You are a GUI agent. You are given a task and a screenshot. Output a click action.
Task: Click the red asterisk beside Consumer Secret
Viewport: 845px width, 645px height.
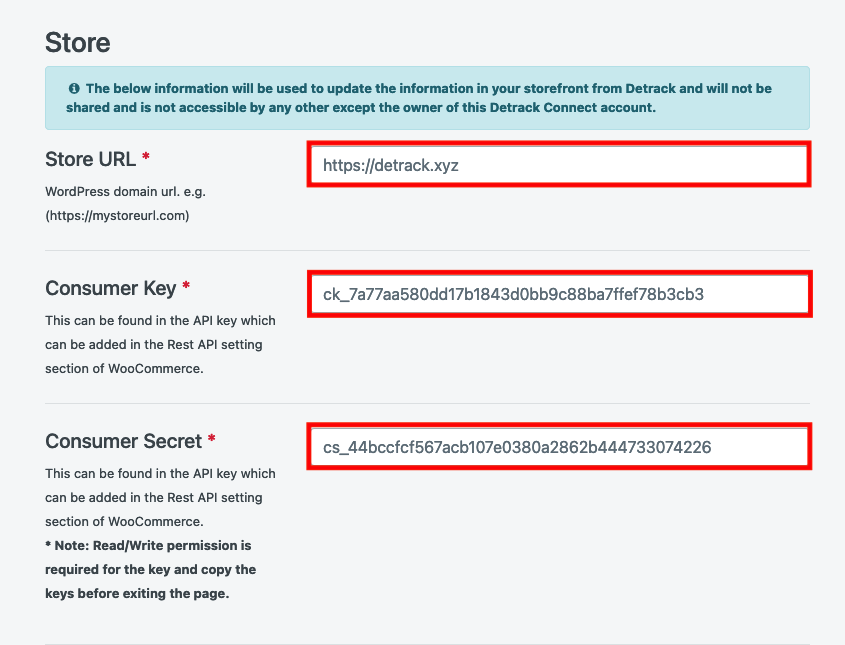(211, 438)
